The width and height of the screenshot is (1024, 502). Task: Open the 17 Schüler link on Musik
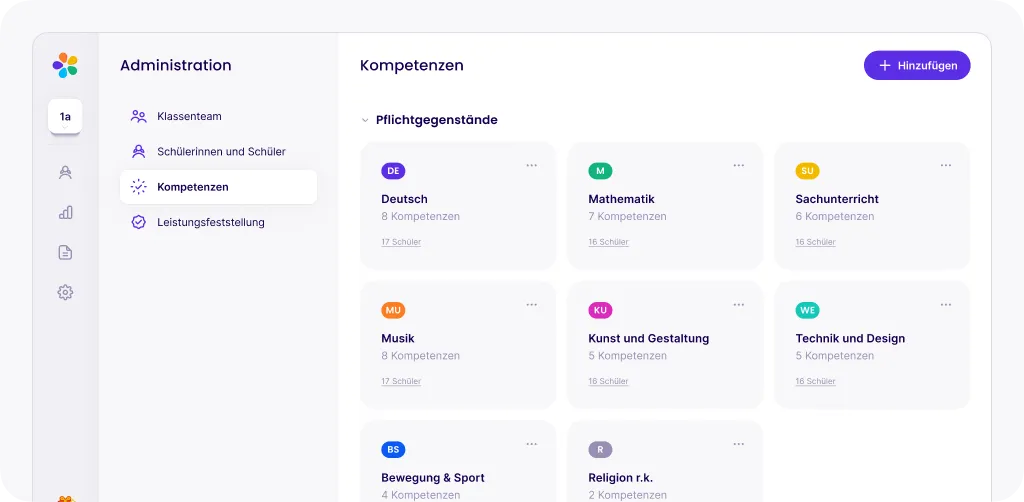pos(401,381)
